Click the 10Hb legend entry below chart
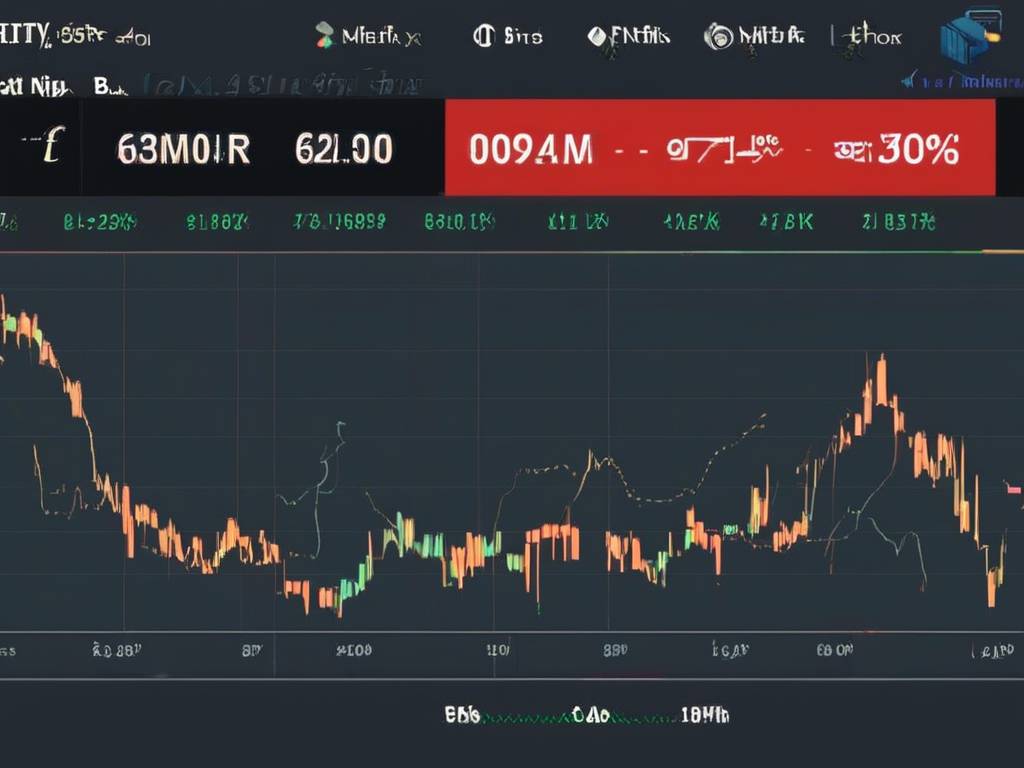Image resolution: width=1024 pixels, height=768 pixels. (x=705, y=715)
